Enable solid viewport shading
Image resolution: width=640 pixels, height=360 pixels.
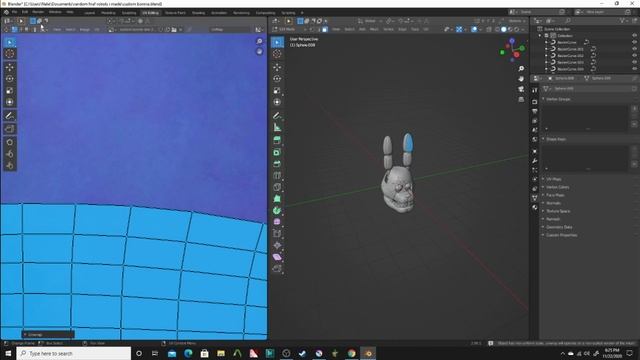point(504,29)
